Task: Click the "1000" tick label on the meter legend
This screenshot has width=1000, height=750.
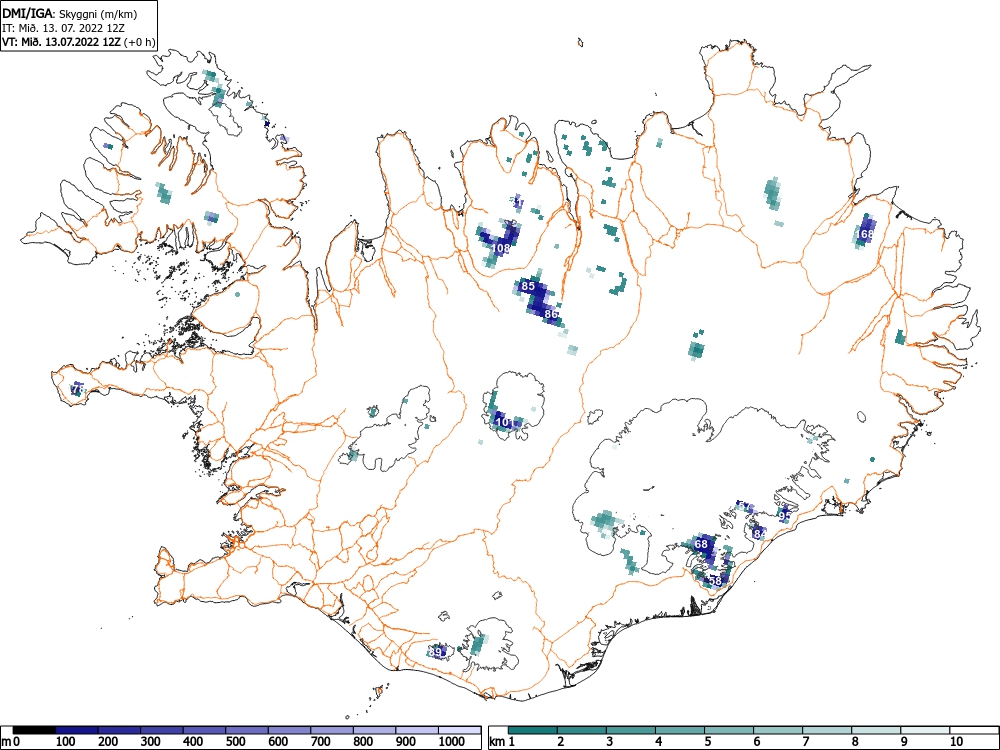Action: tap(452, 741)
